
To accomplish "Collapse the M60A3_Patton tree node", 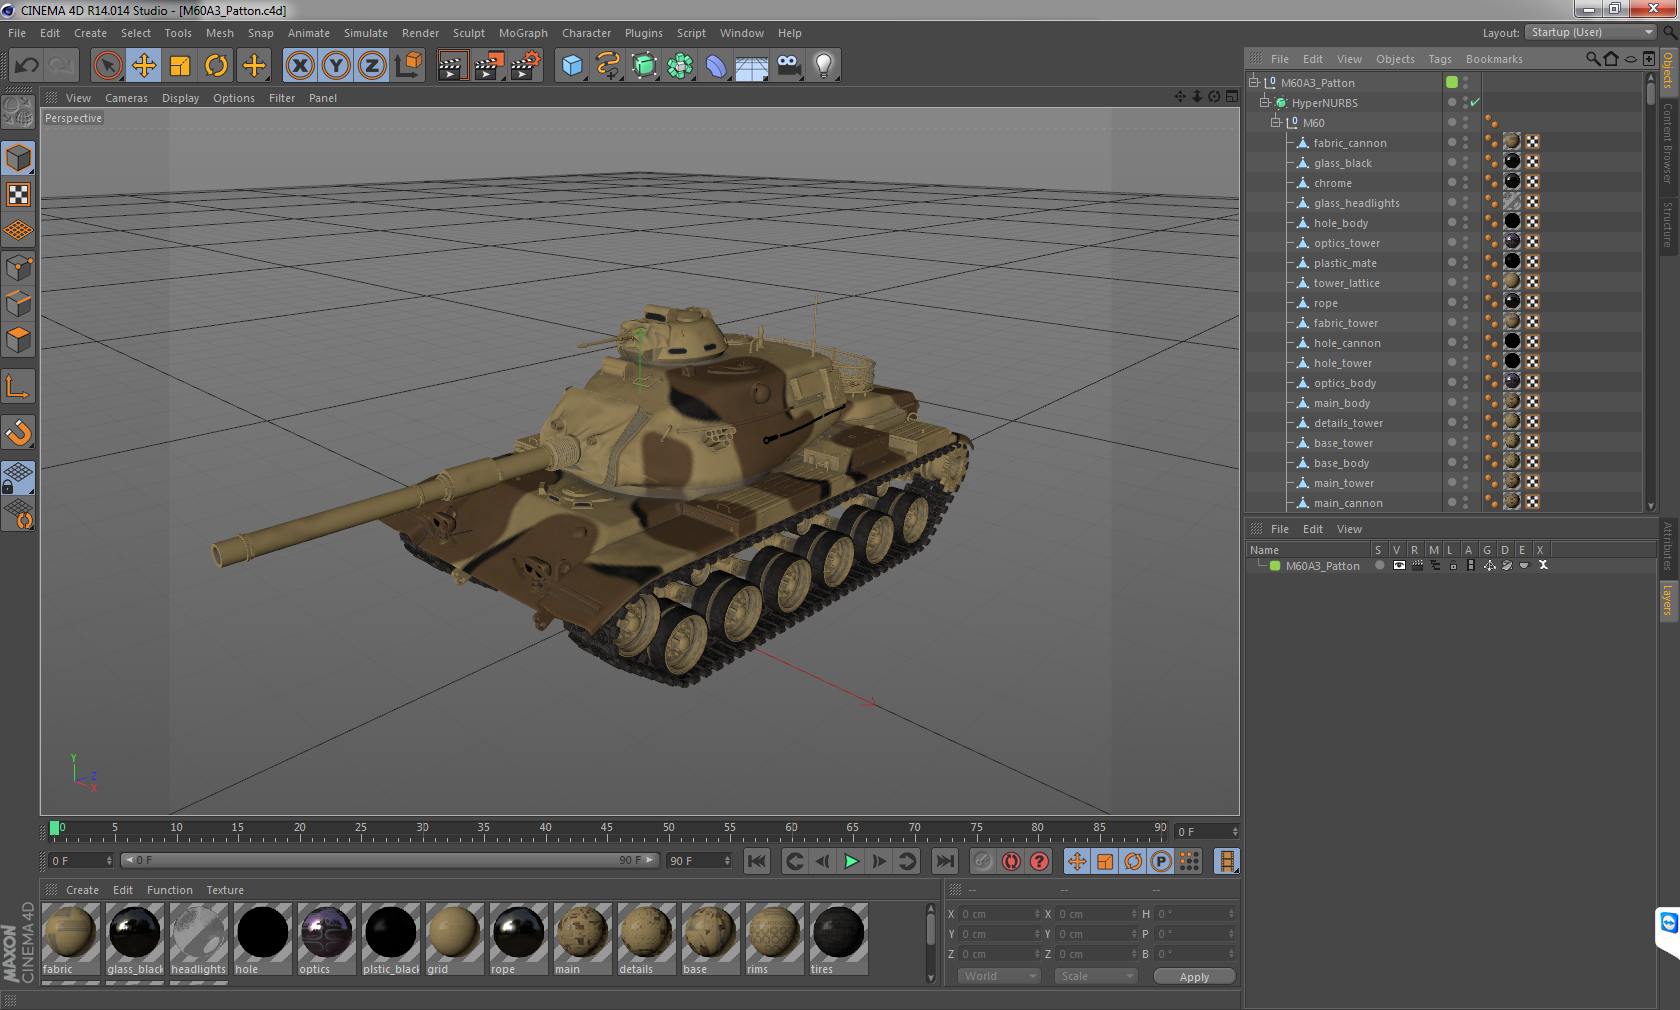I will [1253, 82].
